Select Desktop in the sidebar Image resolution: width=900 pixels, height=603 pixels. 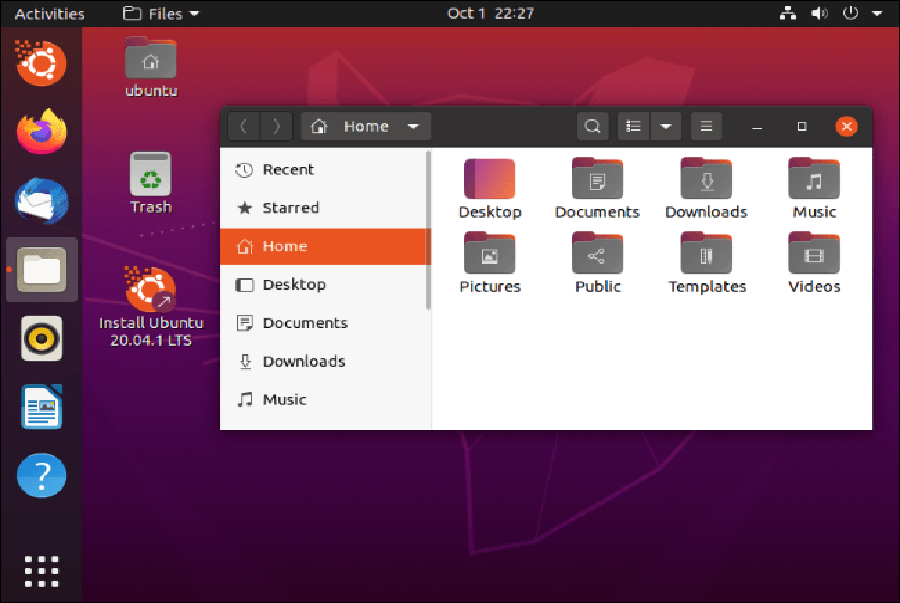pyautogui.click(x=325, y=285)
